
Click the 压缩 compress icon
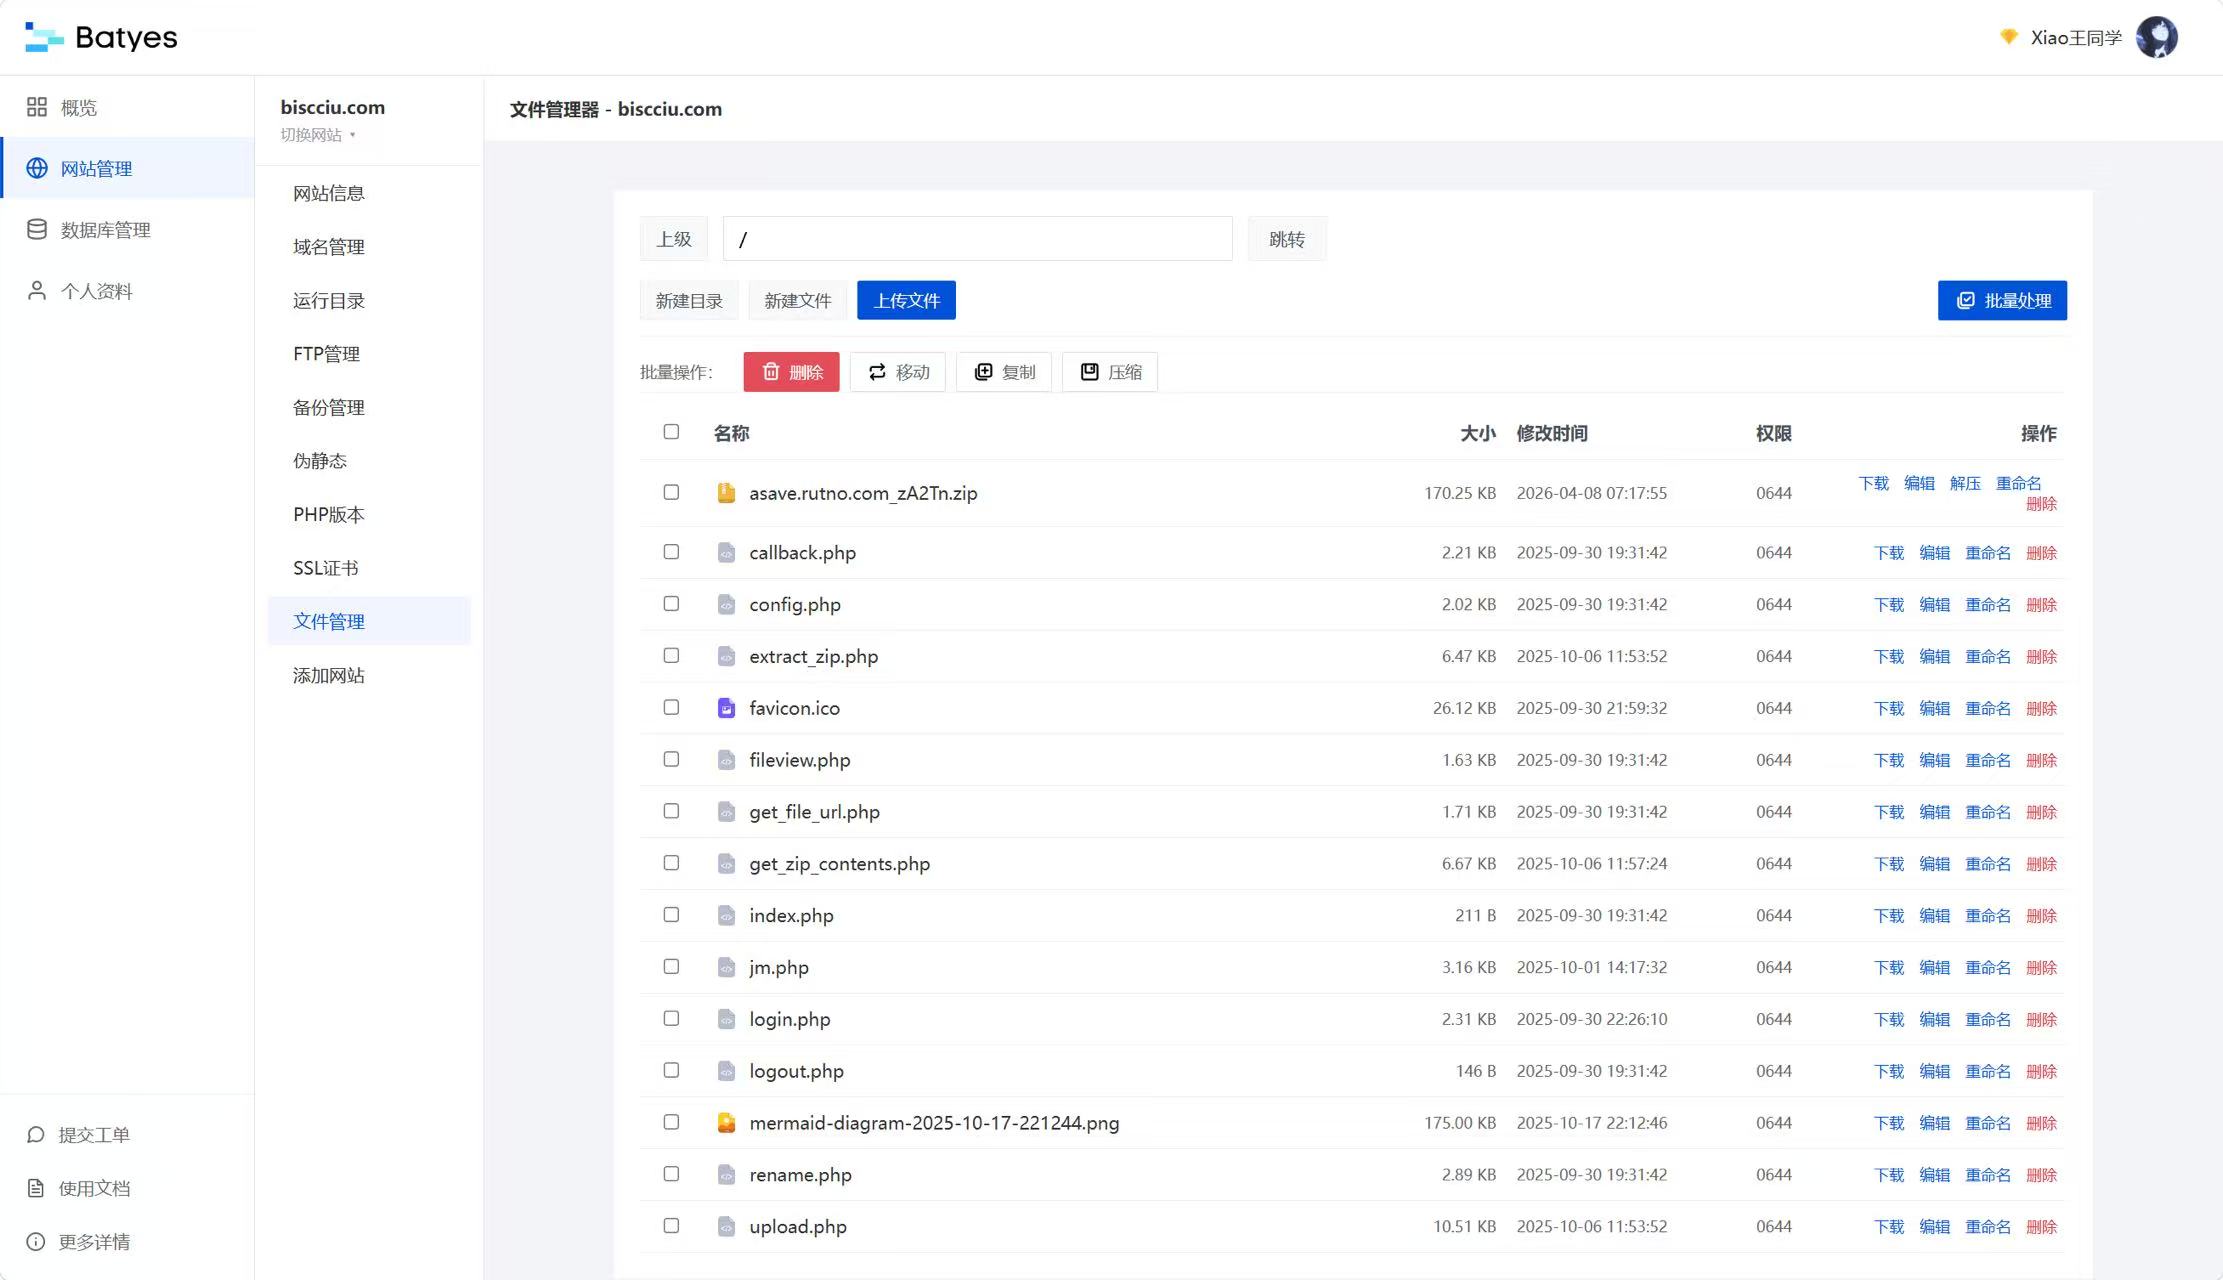pos(1090,371)
